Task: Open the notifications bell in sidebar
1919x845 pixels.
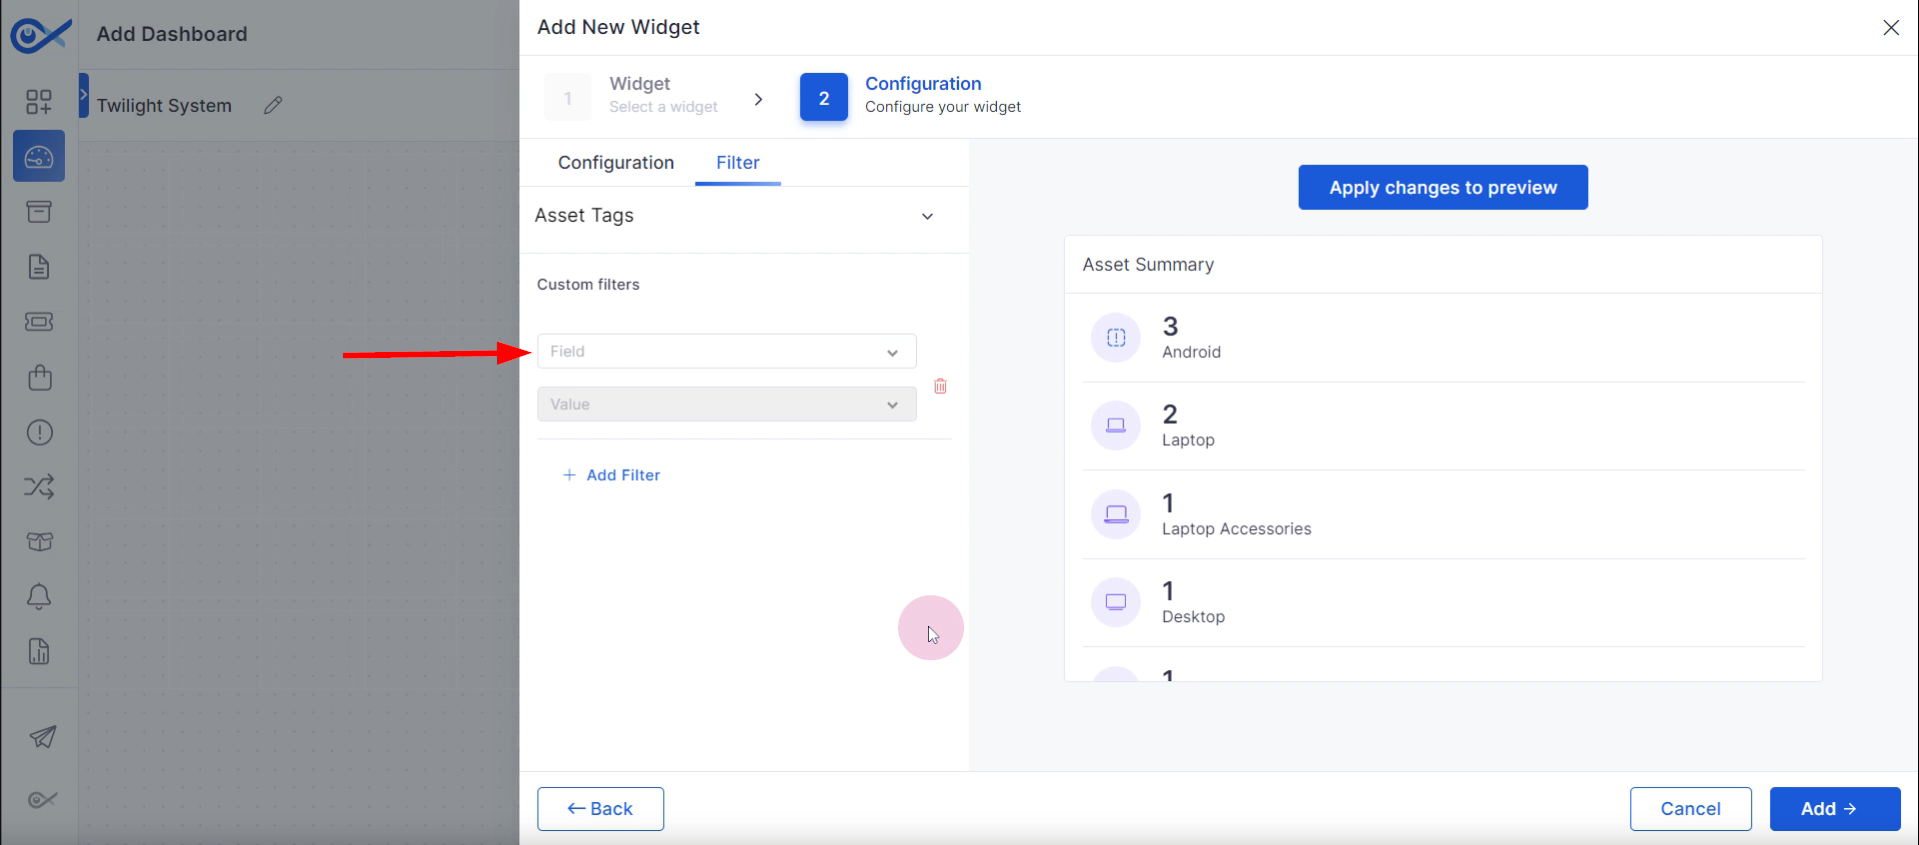Action: tap(39, 597)
